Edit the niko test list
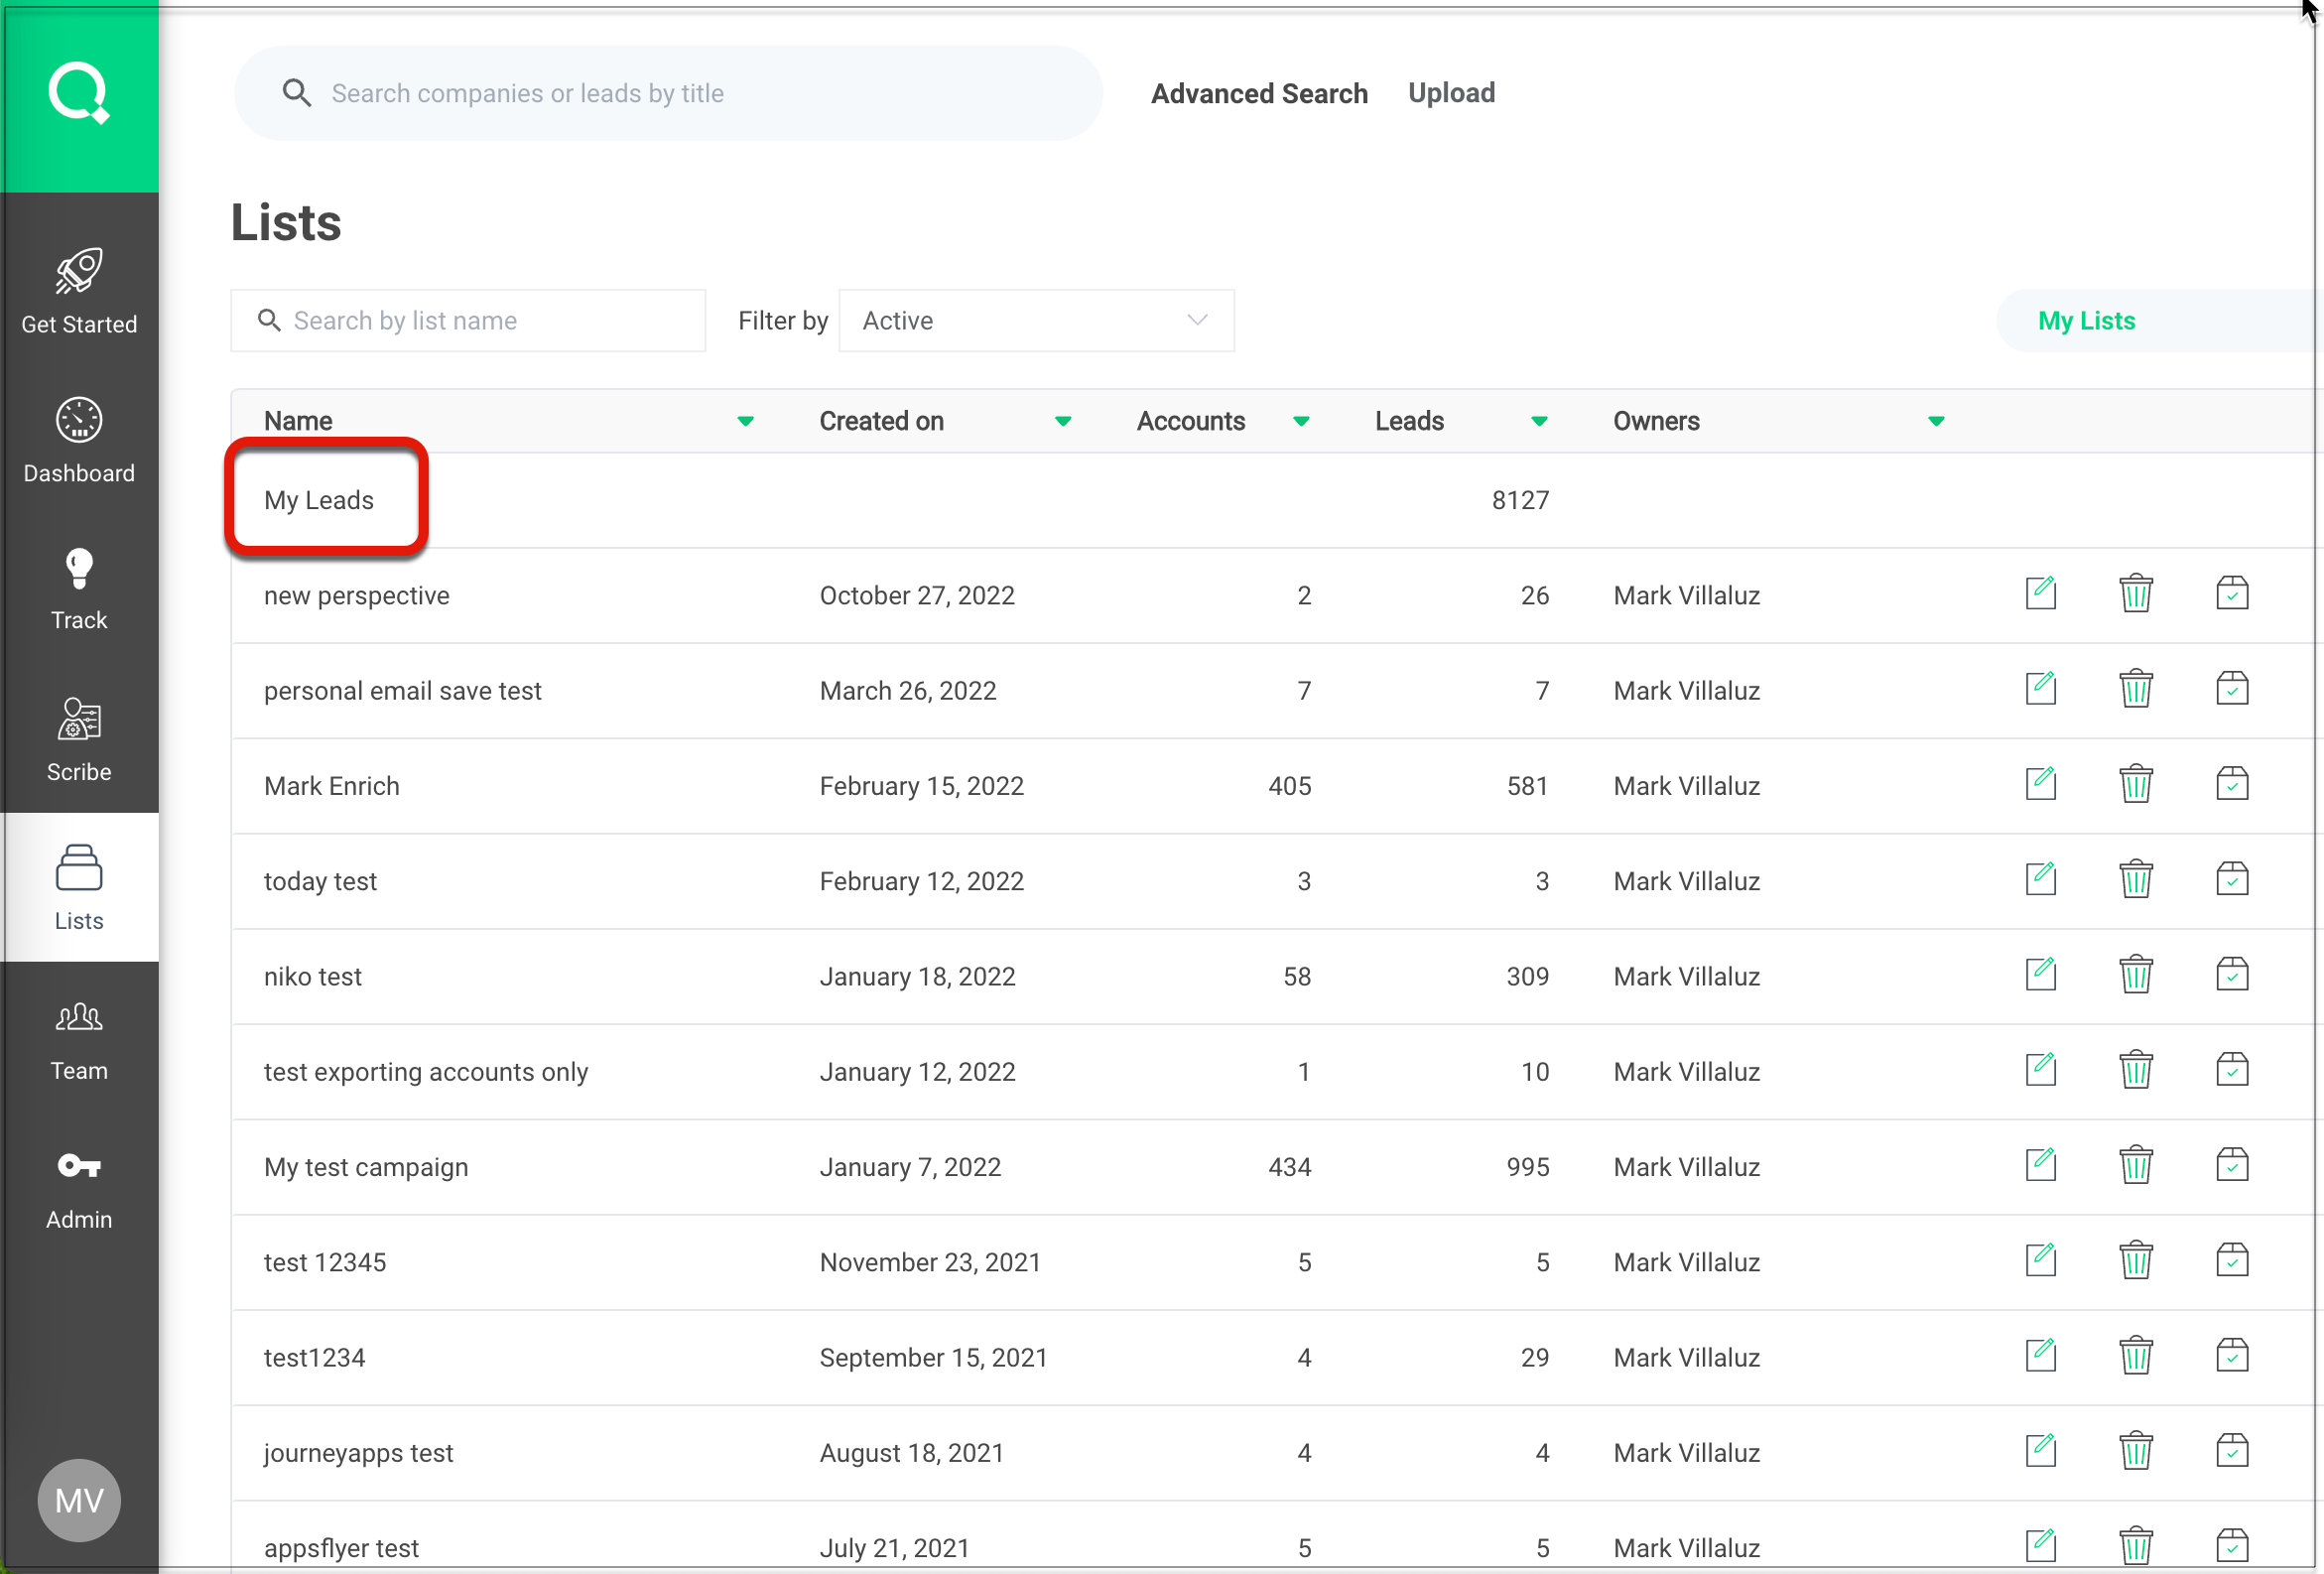Screen dimensions: 2324x1574 2040,974
